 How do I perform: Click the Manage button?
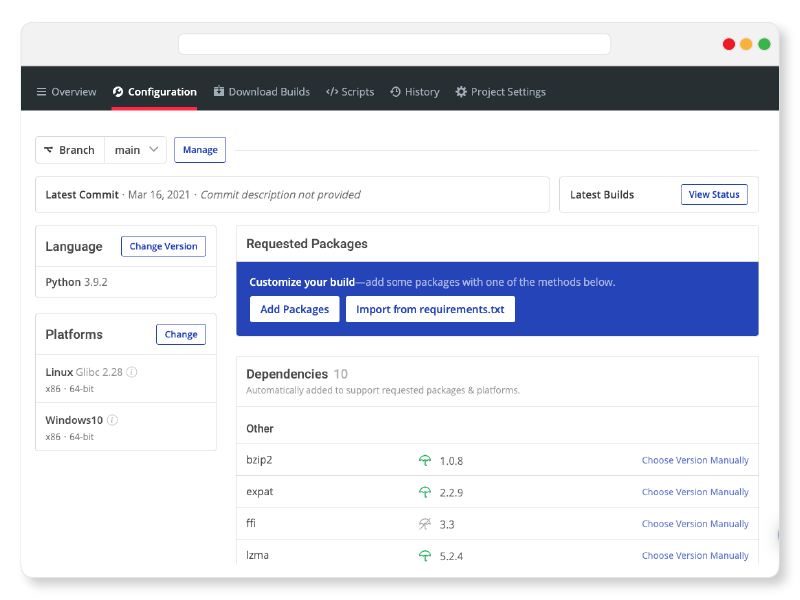point(200,150)
